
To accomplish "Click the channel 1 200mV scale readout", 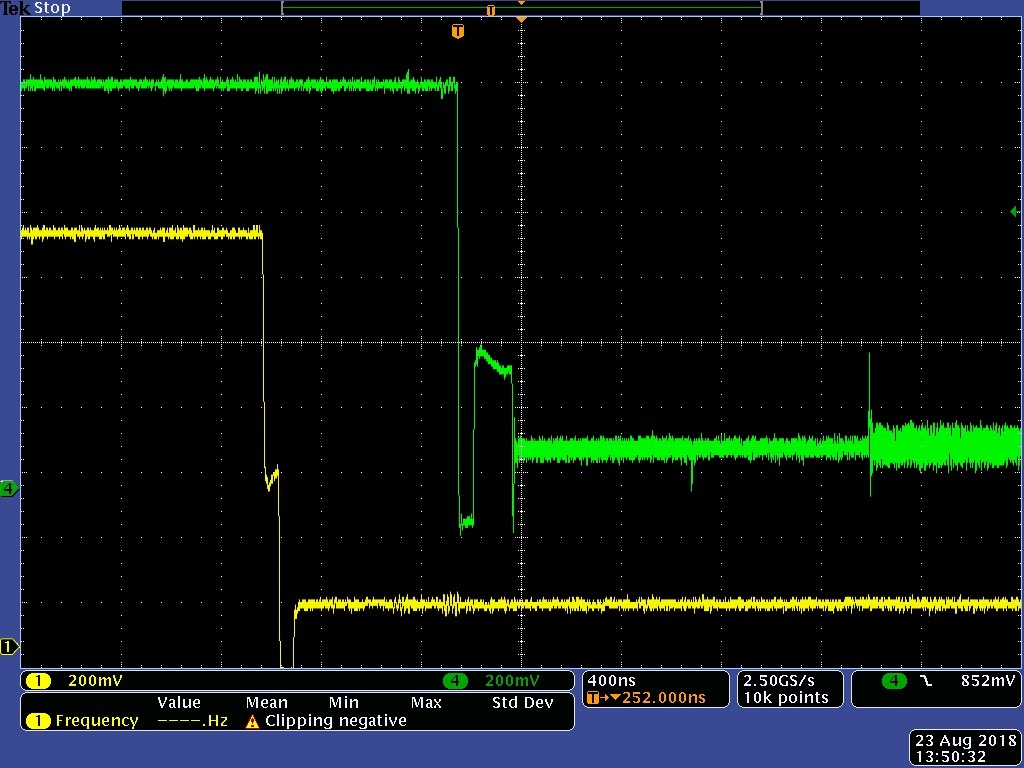I will tap(95, 681).
